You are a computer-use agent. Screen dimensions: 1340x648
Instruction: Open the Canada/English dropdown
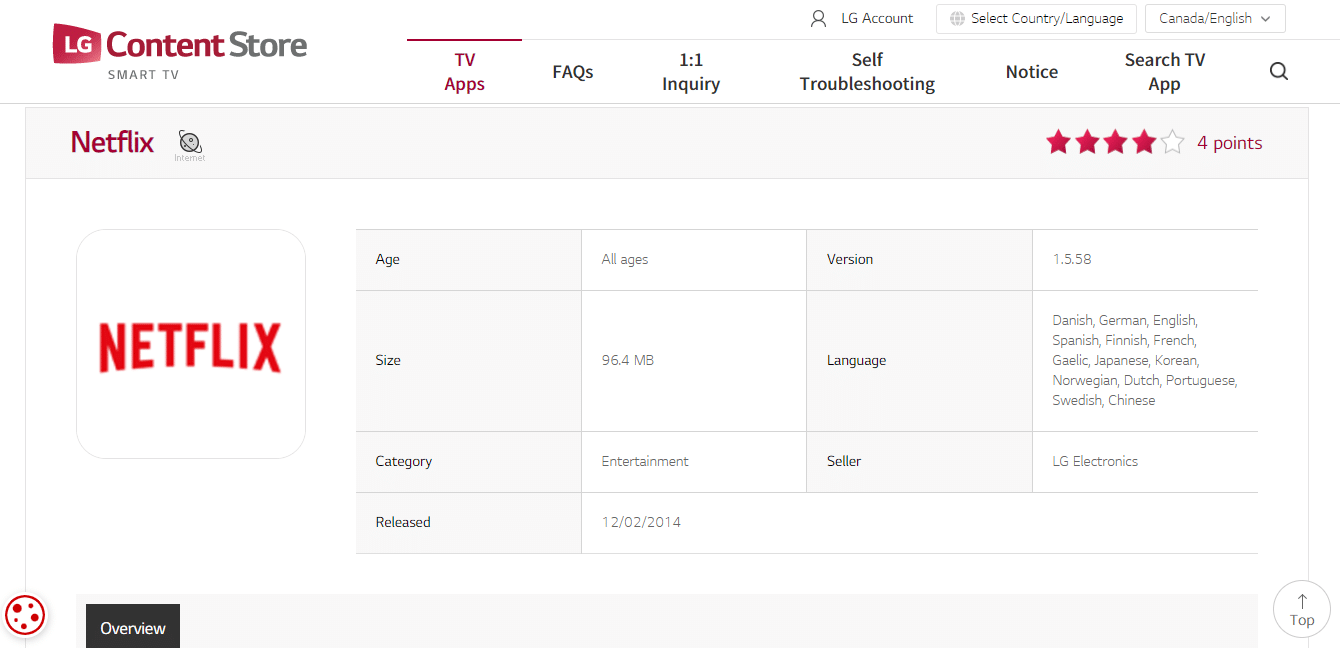(x=1215, y=18)
